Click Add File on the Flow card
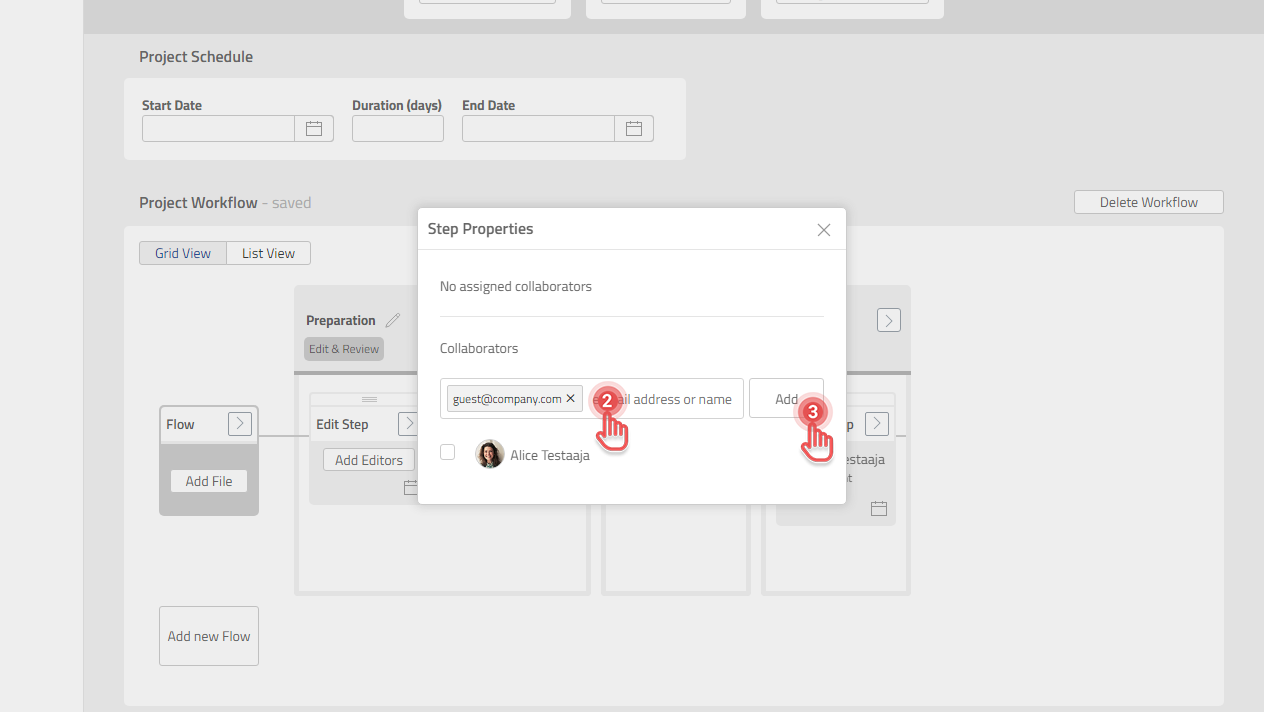This screenshot has height=712, width=1264. 208,480
